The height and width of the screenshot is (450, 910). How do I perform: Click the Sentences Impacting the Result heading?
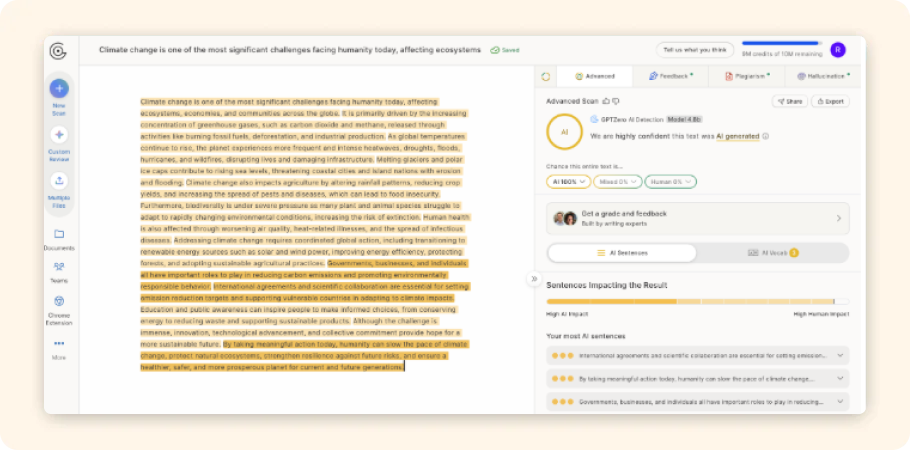coord(606,285)
